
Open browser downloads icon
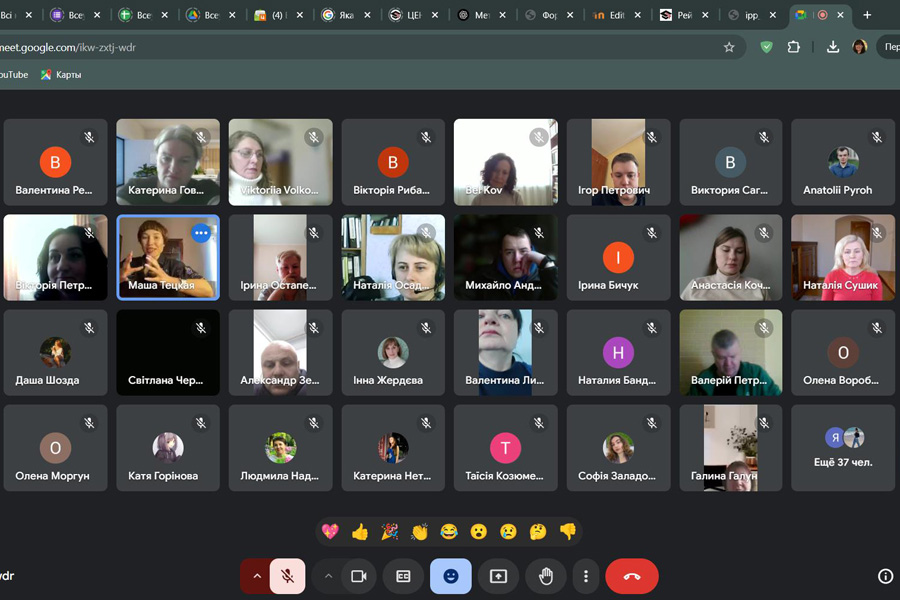click(x=833, y=47)
